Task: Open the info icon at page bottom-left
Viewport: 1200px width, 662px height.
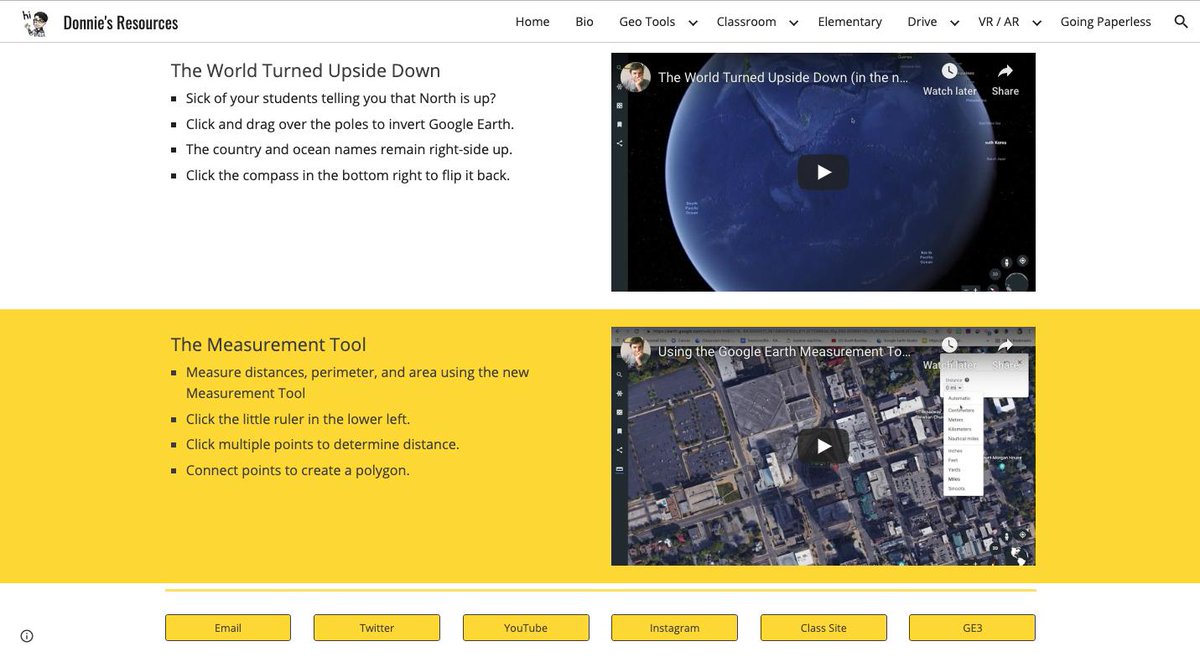Action: [x=27, y=635]
